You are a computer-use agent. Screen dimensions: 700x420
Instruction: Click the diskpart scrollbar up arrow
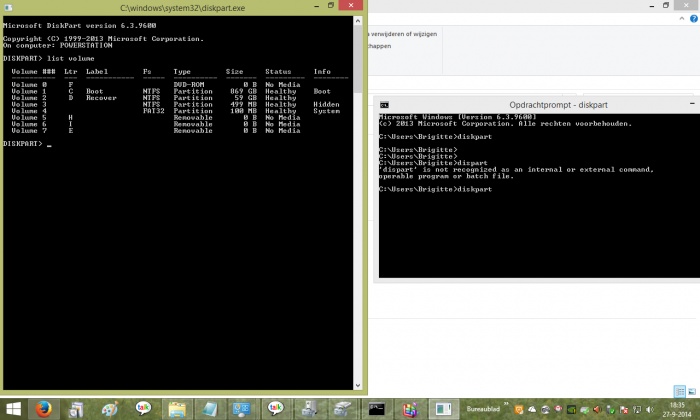pyautogui.click(x=358, y=21)
